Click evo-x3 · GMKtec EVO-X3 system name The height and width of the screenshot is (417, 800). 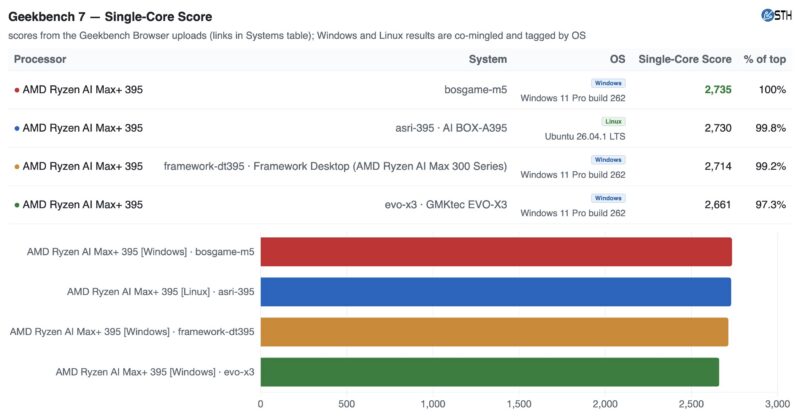(445, 205)
